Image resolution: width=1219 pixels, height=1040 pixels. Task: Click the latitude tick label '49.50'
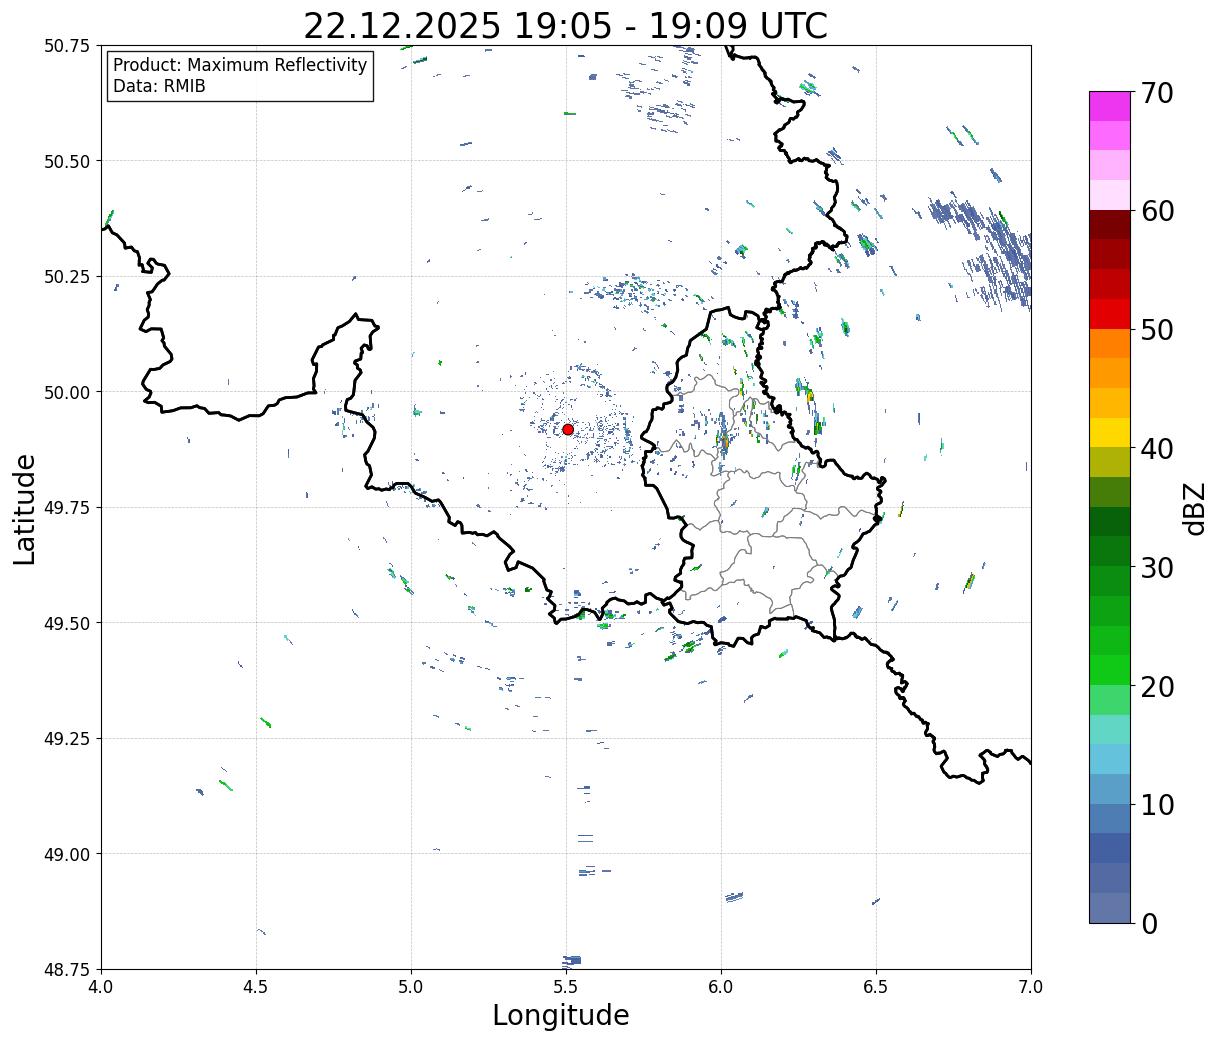tap(66, 623)
